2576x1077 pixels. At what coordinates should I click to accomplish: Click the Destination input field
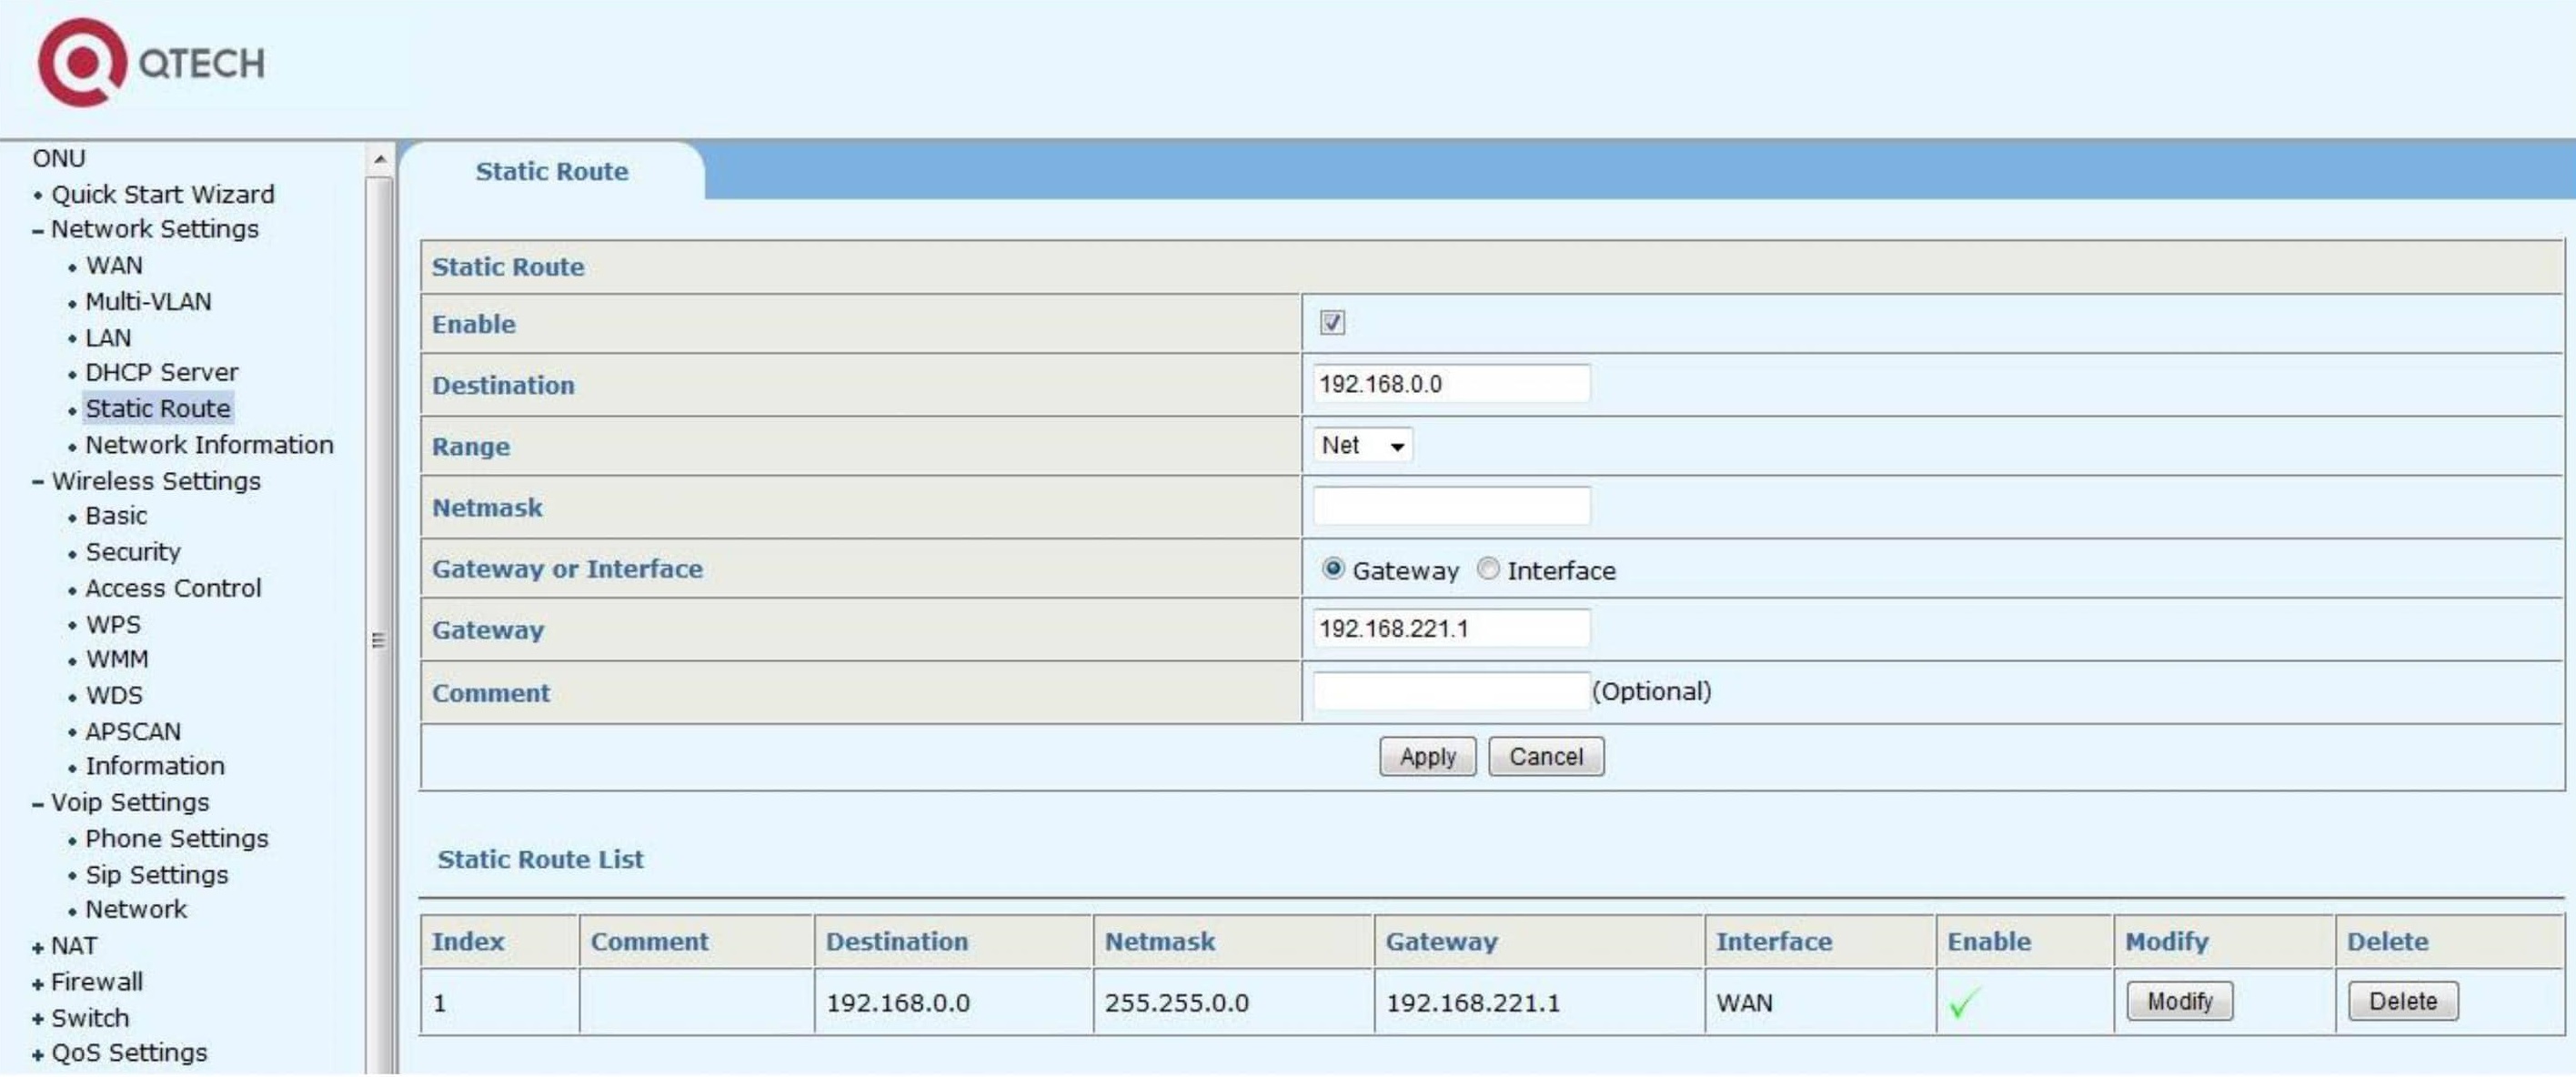click(x=1451, y=384)
